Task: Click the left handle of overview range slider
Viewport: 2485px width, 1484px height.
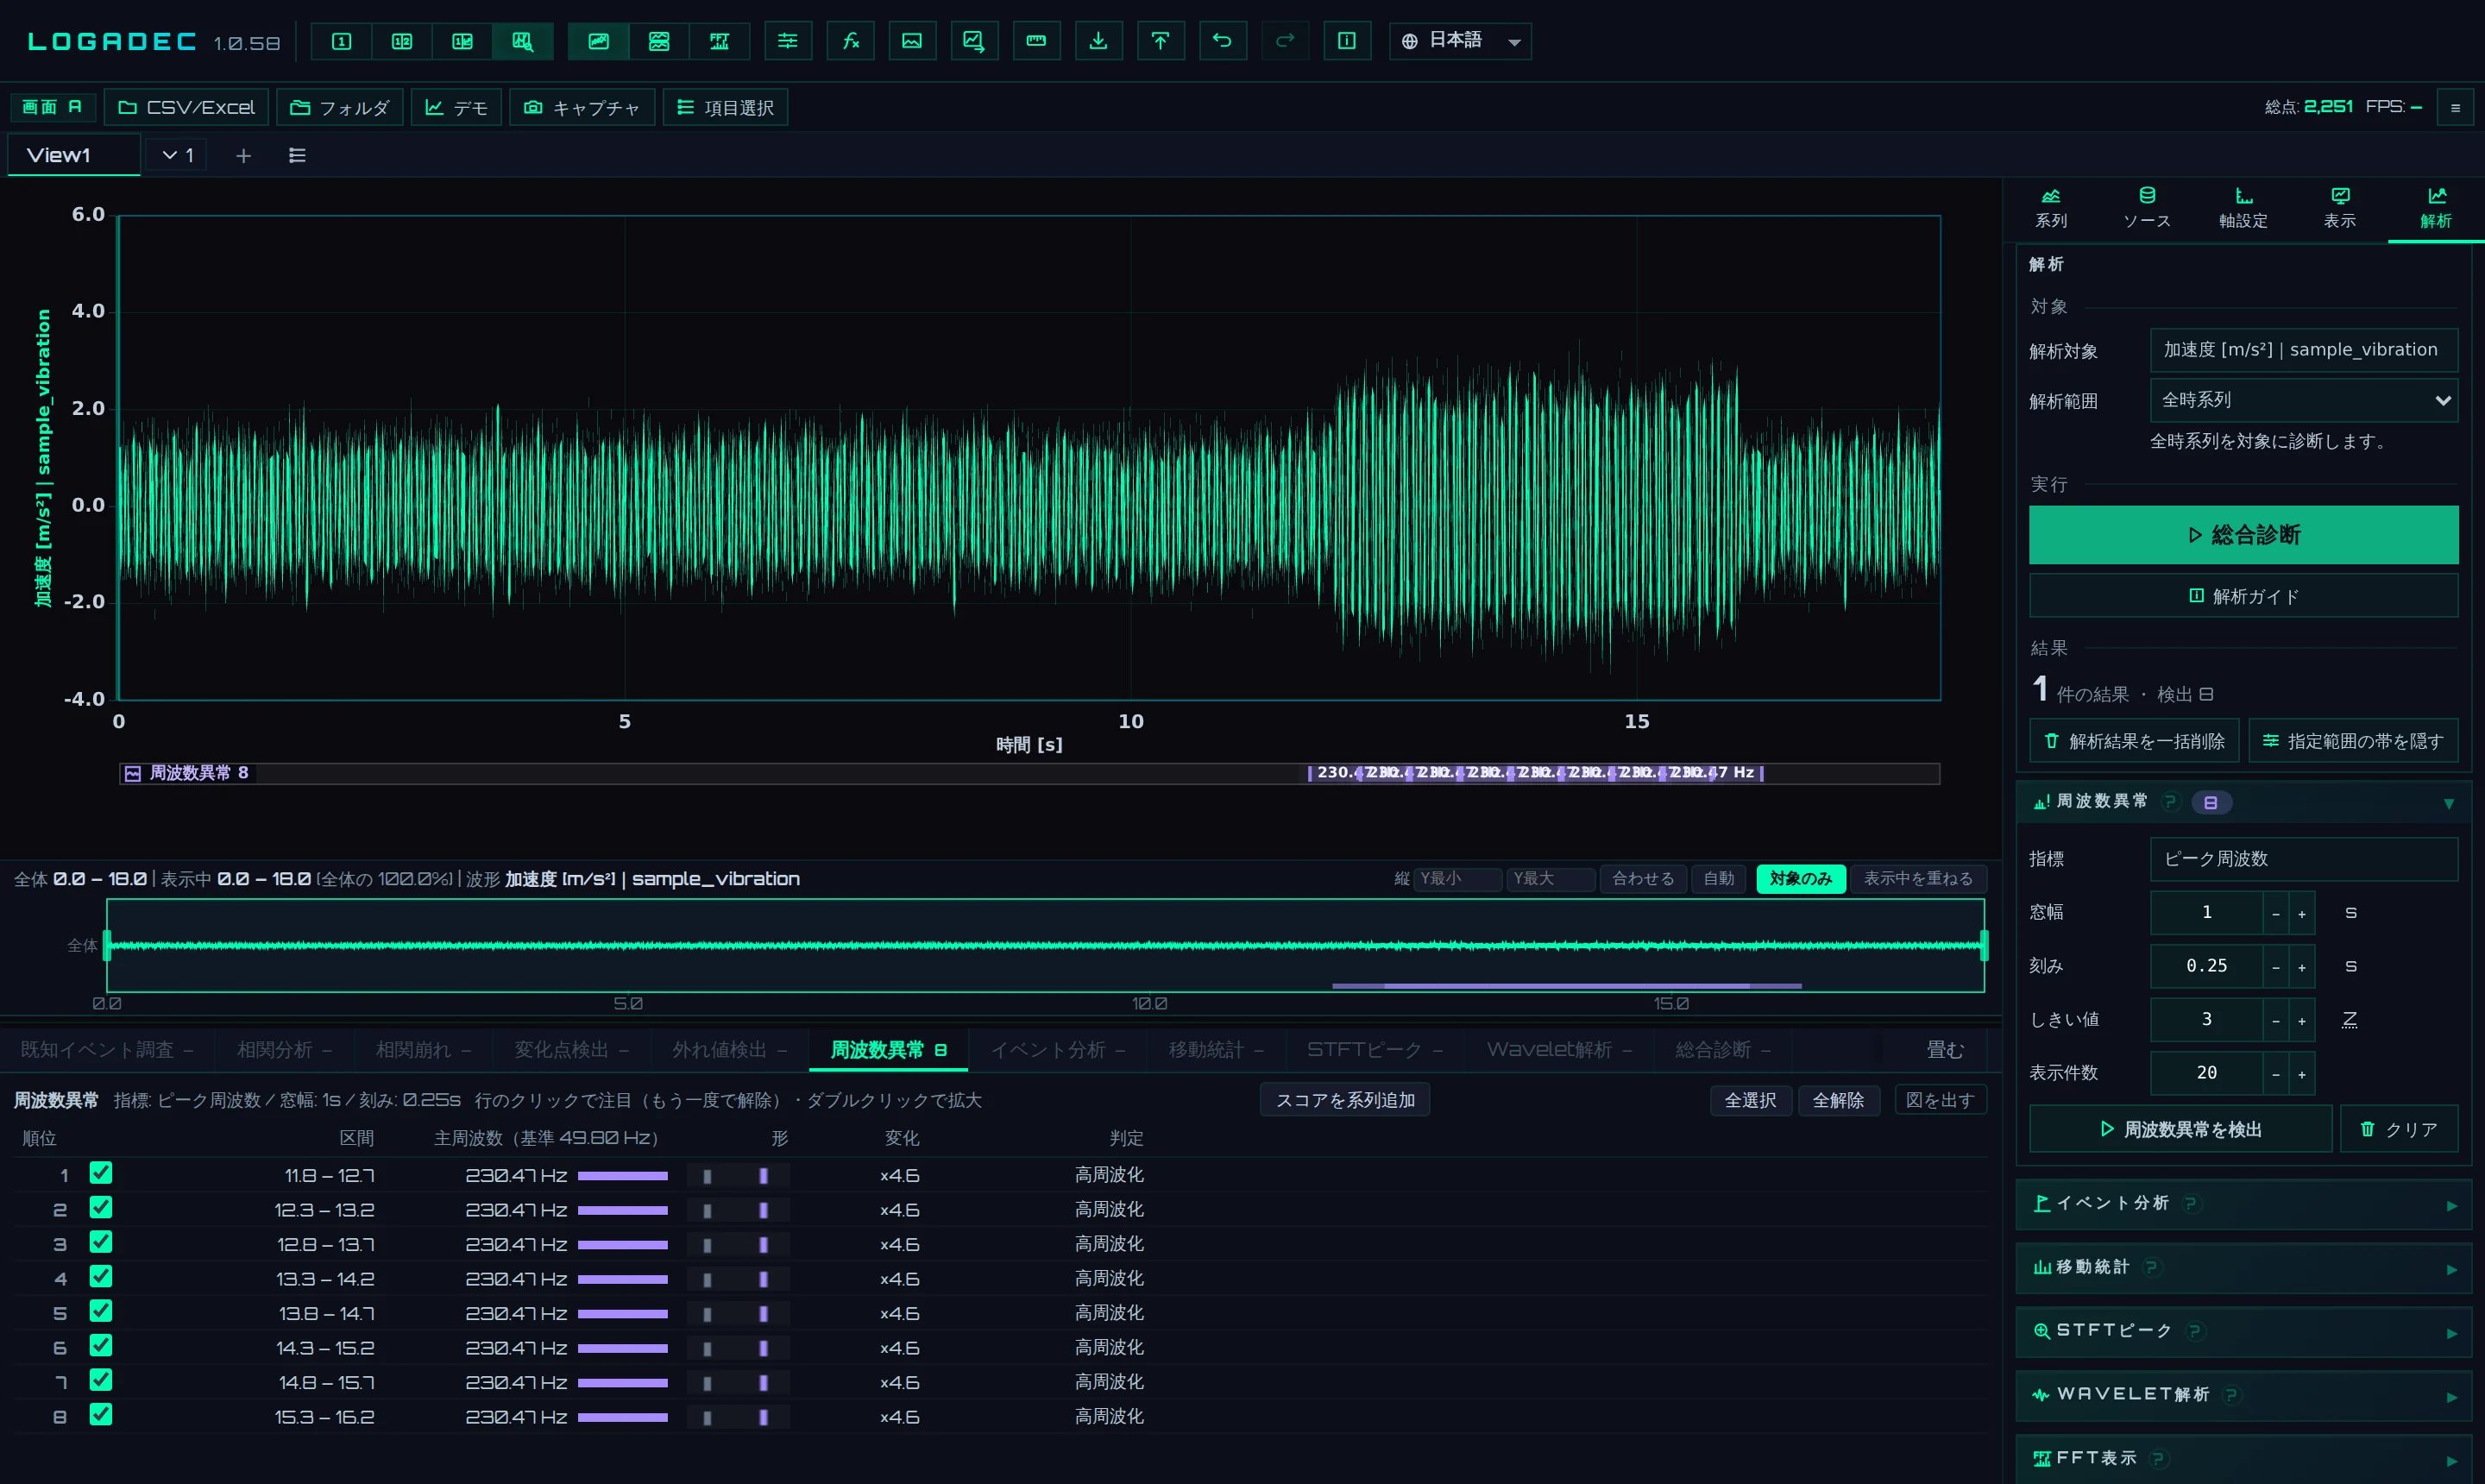Action: tap(107, 945)
